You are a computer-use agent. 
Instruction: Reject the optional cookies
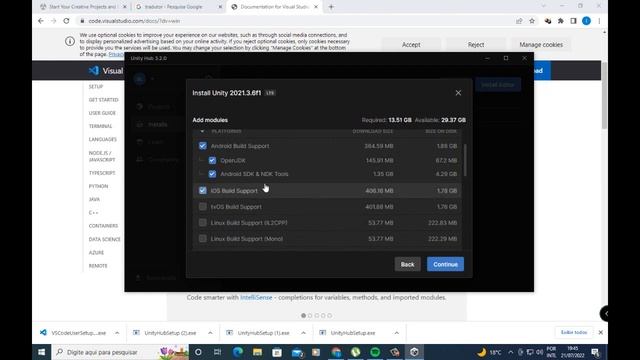click(x=476, y=44)
